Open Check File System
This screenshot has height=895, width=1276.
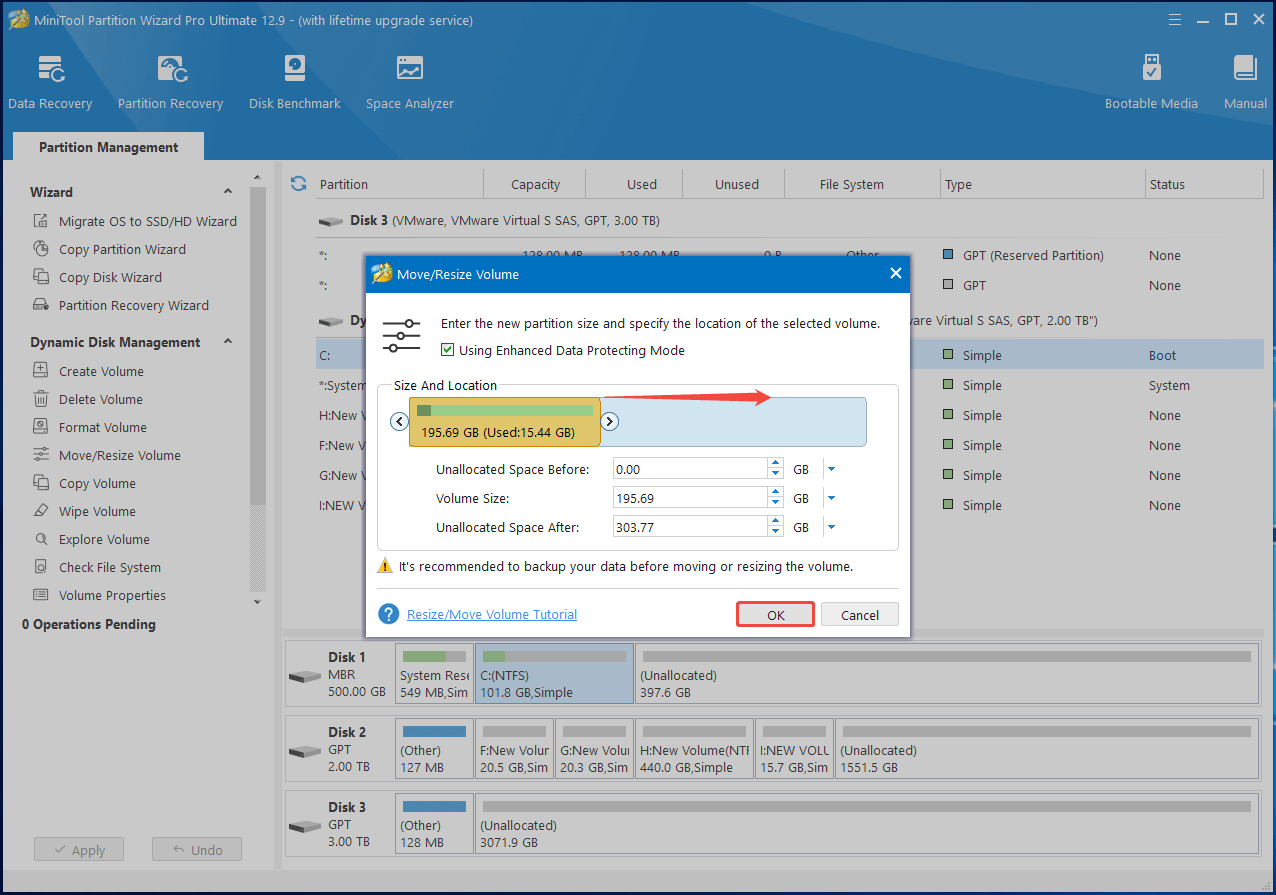click(112, 567)
